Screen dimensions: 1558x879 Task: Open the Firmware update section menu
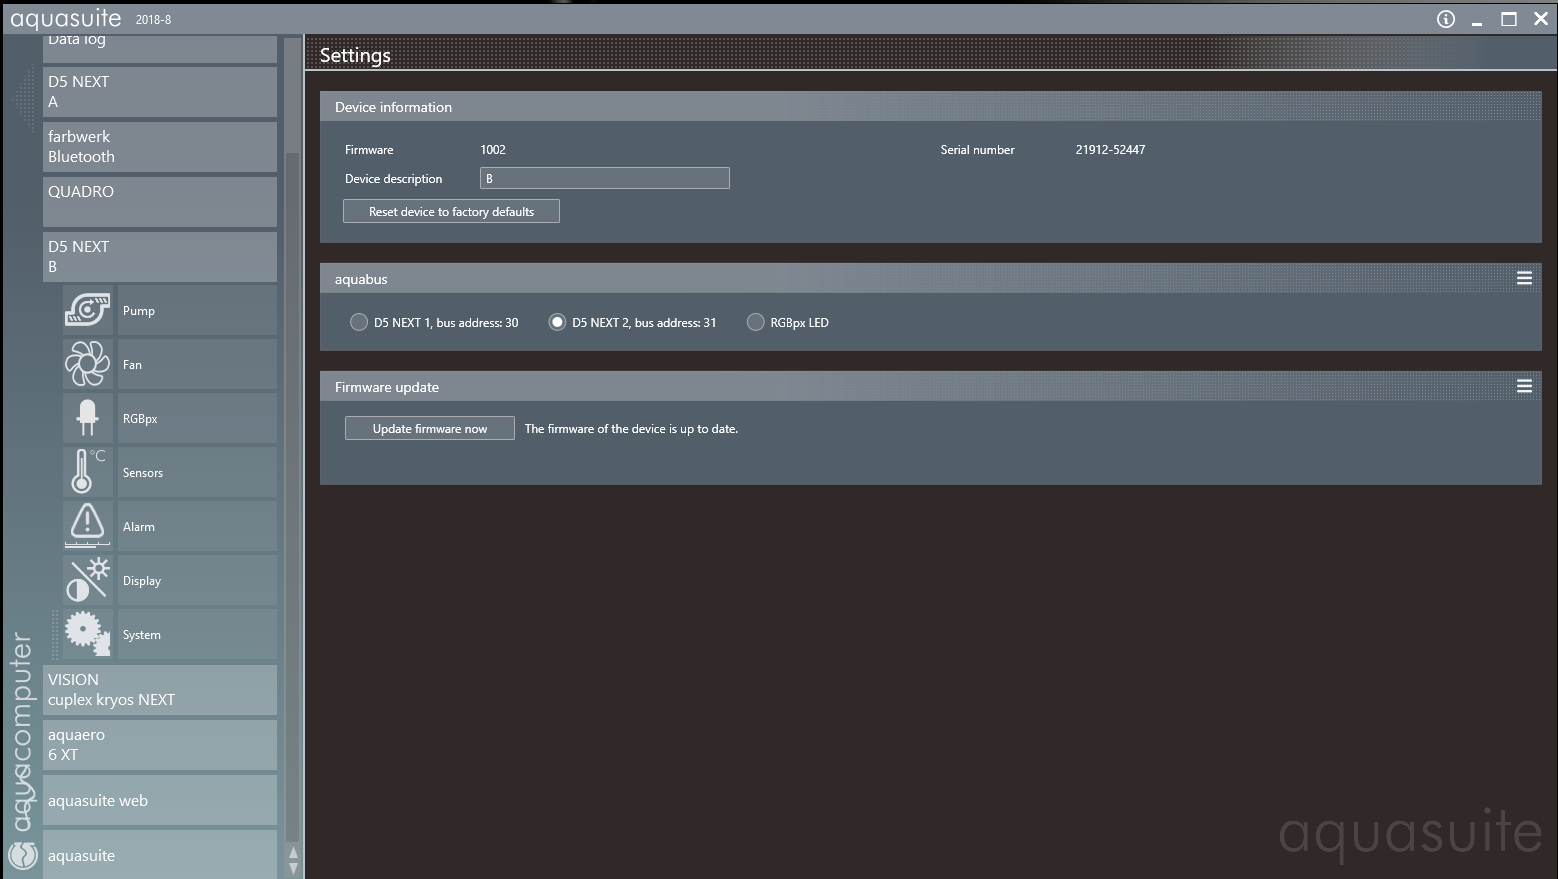click(x=1524, y=386)
